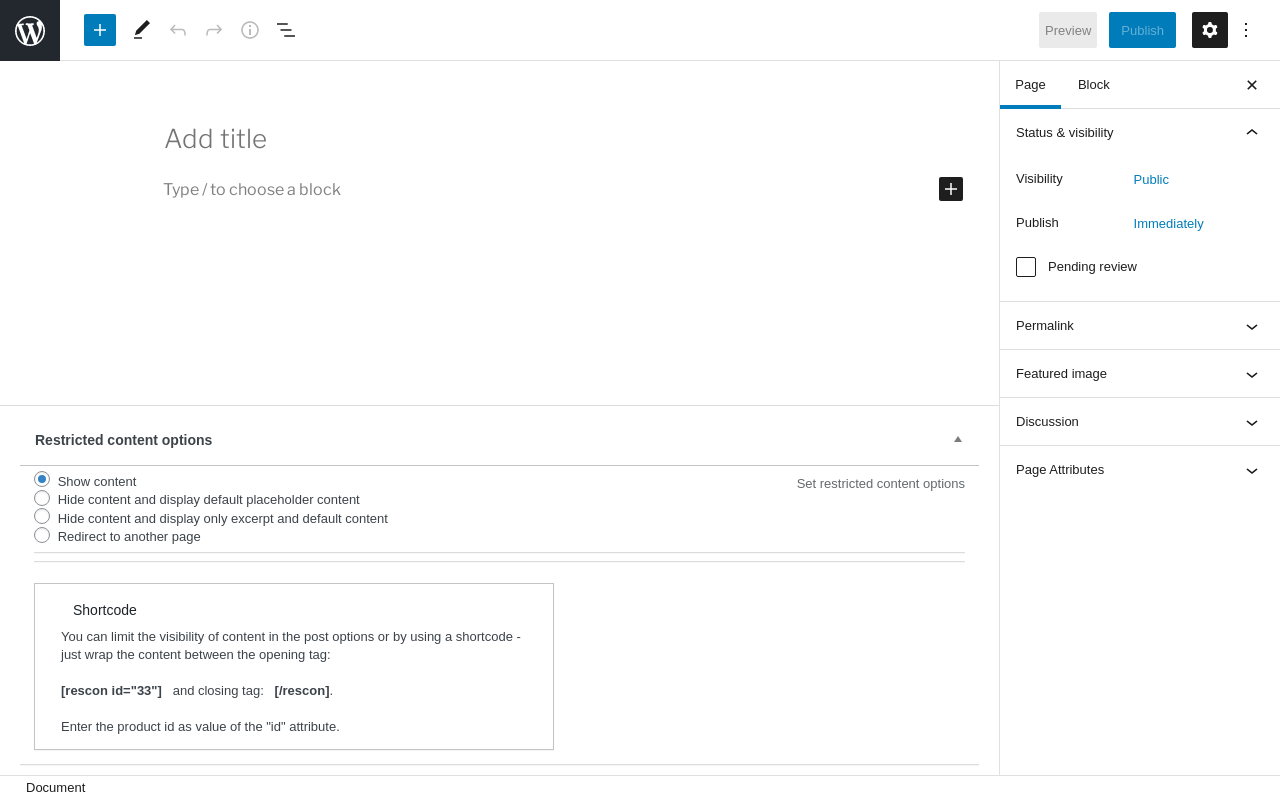Open the block inserter plus button
The height and width of the screenshot is (800, 1280).
pos(100,30)
